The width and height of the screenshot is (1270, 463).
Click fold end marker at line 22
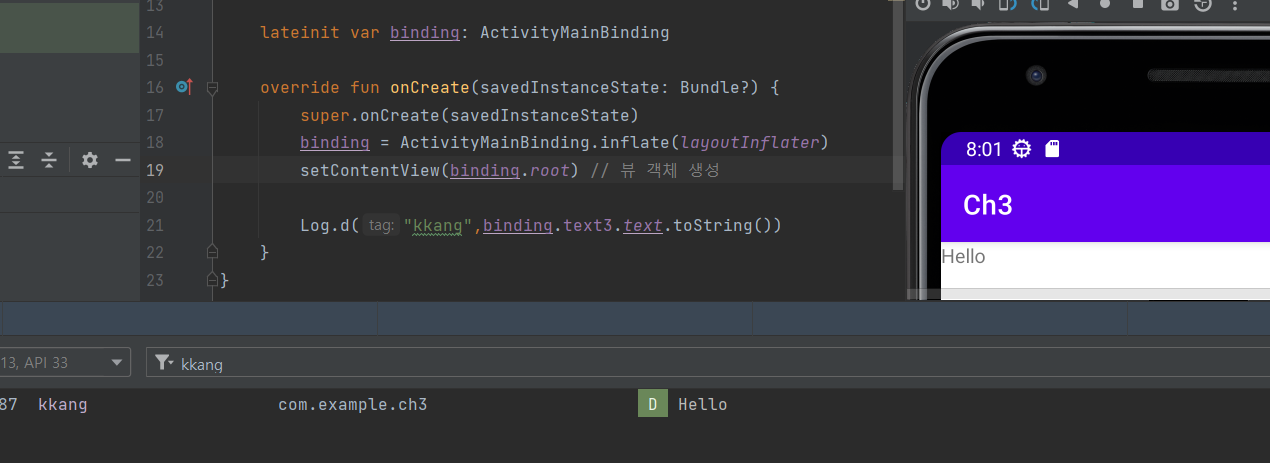(x=212, y=252)
